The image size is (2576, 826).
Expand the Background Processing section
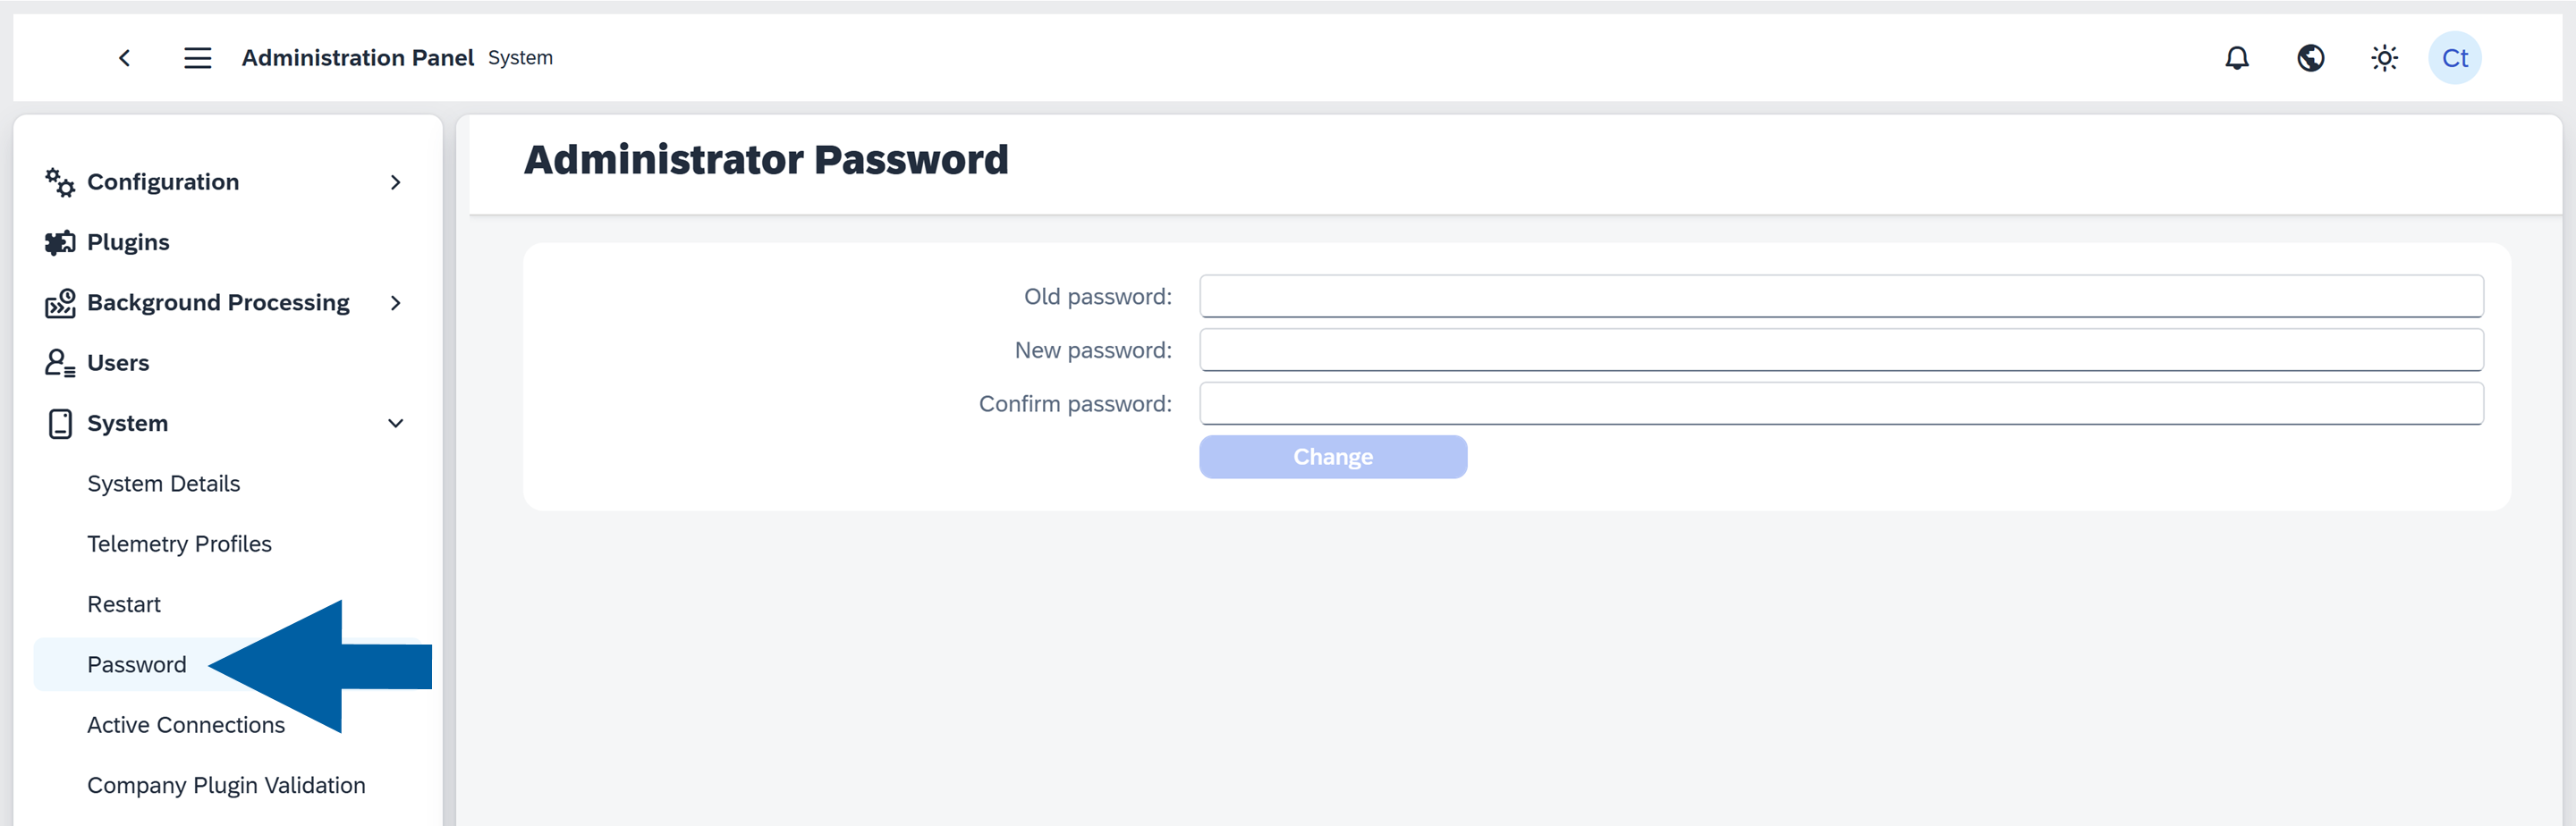[x=396, y=302]
